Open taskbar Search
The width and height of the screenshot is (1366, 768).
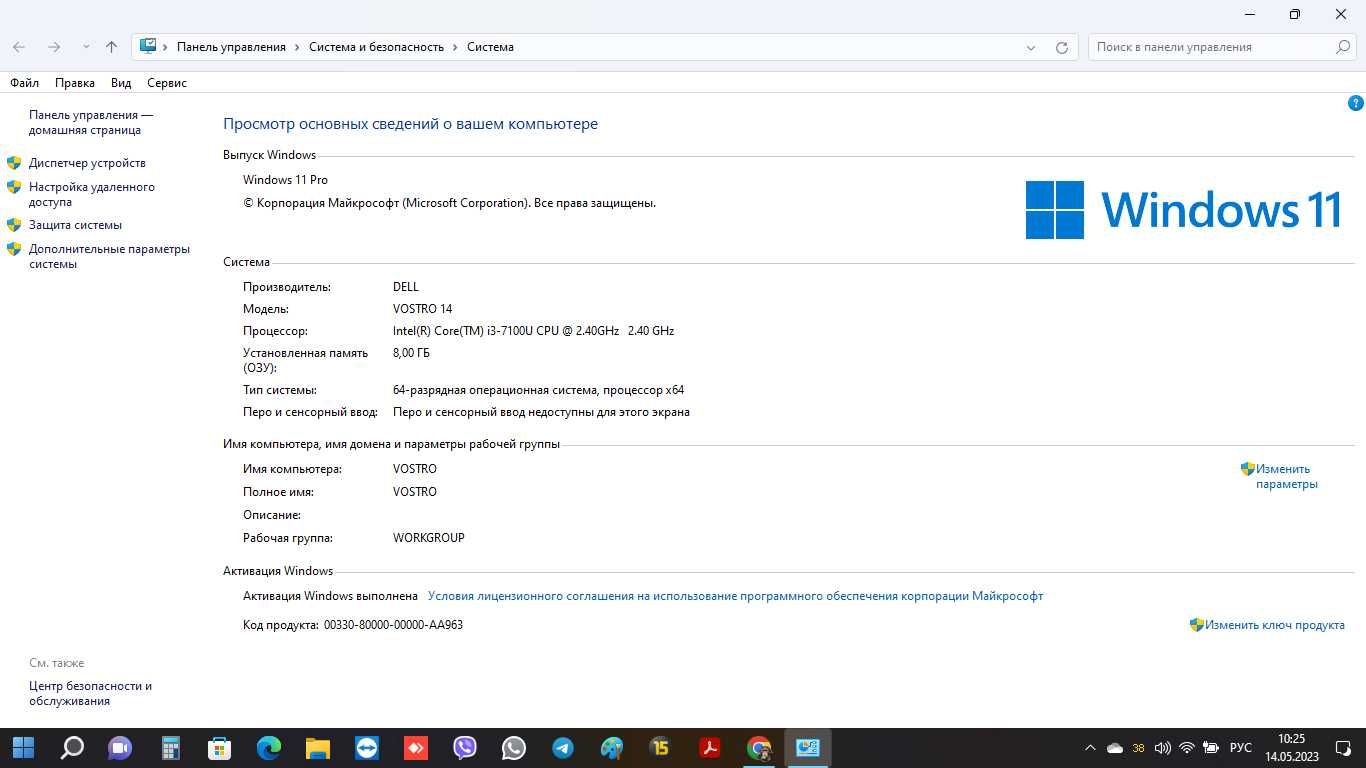coord(72,748)
